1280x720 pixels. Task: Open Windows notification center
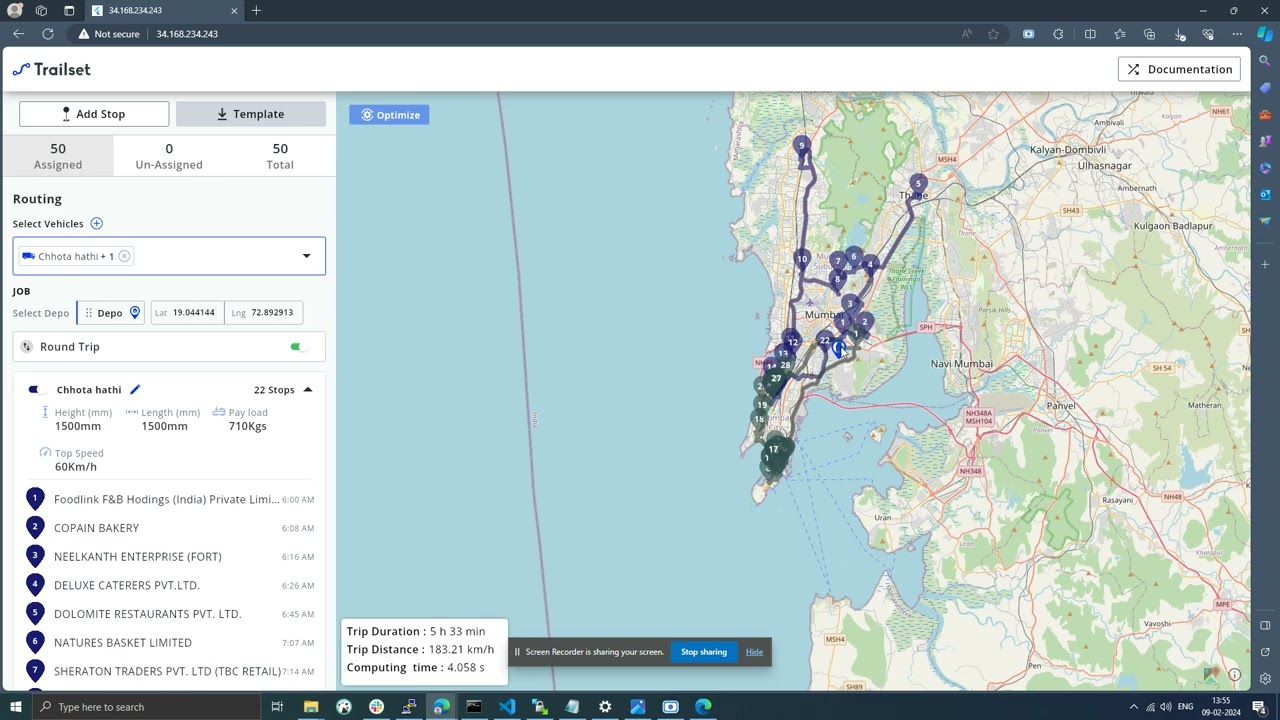1259,708
